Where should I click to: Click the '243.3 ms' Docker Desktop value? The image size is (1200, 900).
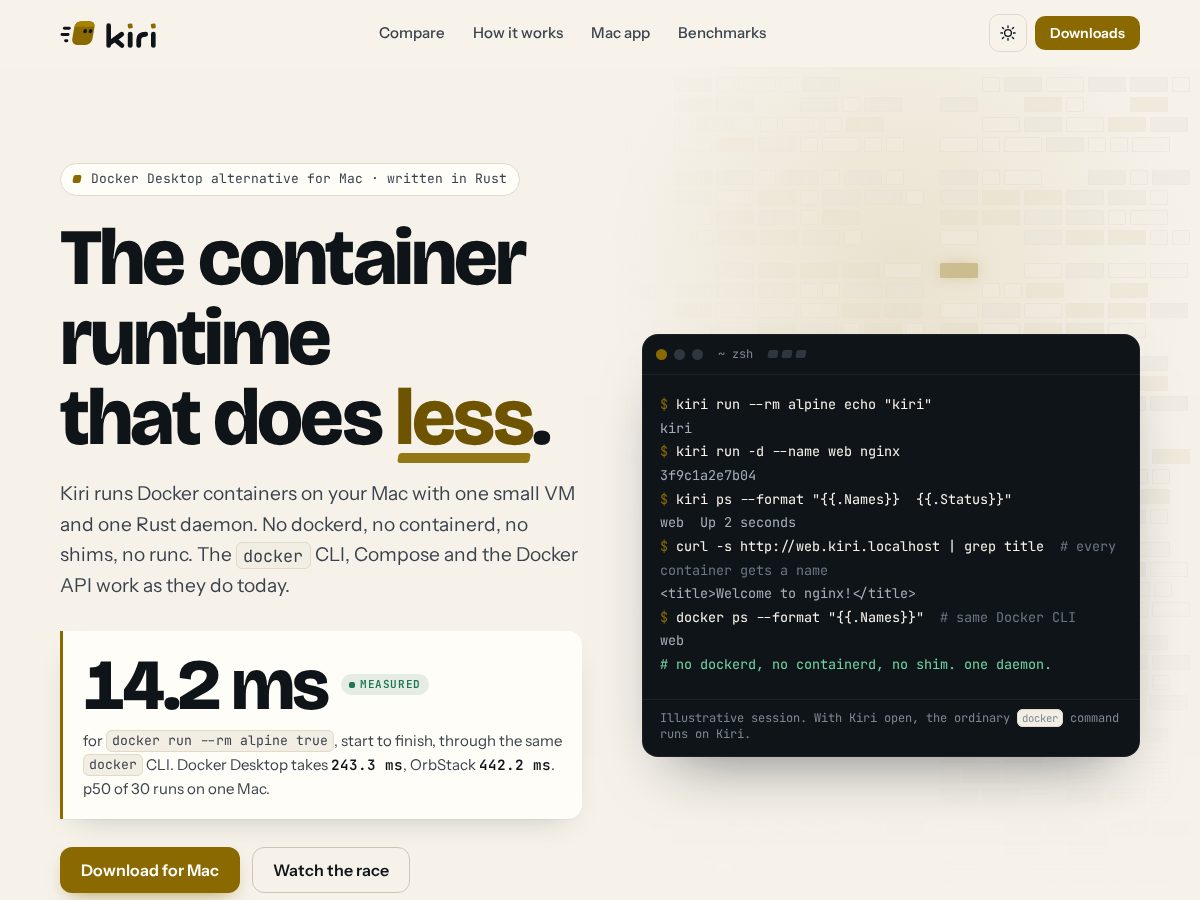[x=367, y=765]
